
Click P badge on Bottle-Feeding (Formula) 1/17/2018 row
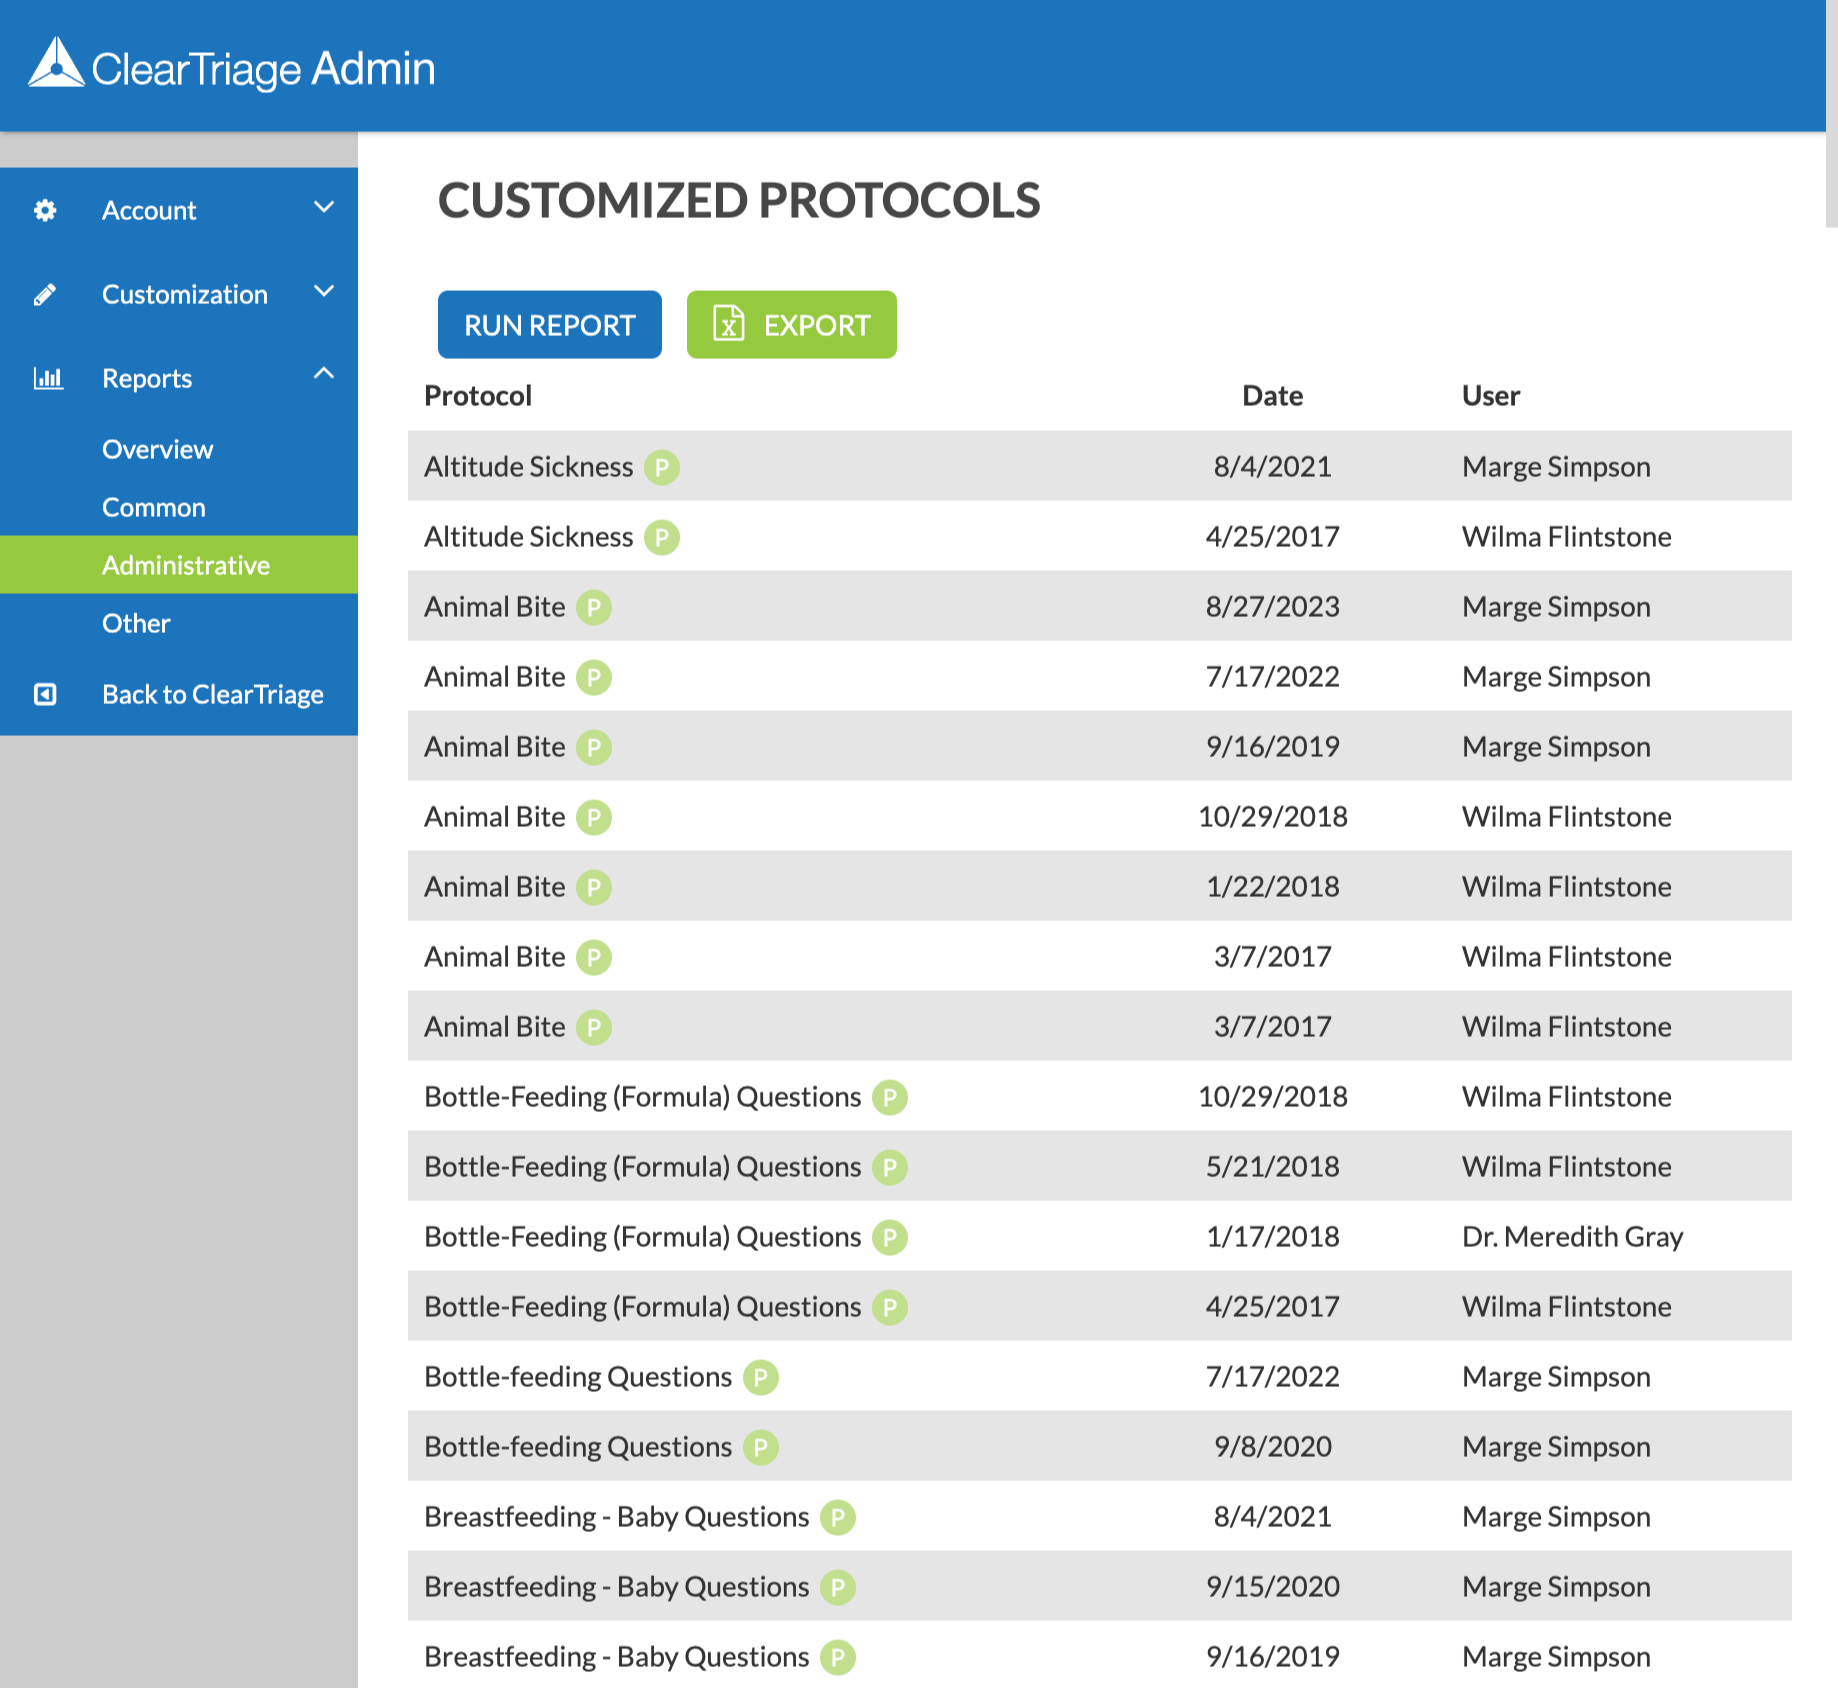(889, 1237)
